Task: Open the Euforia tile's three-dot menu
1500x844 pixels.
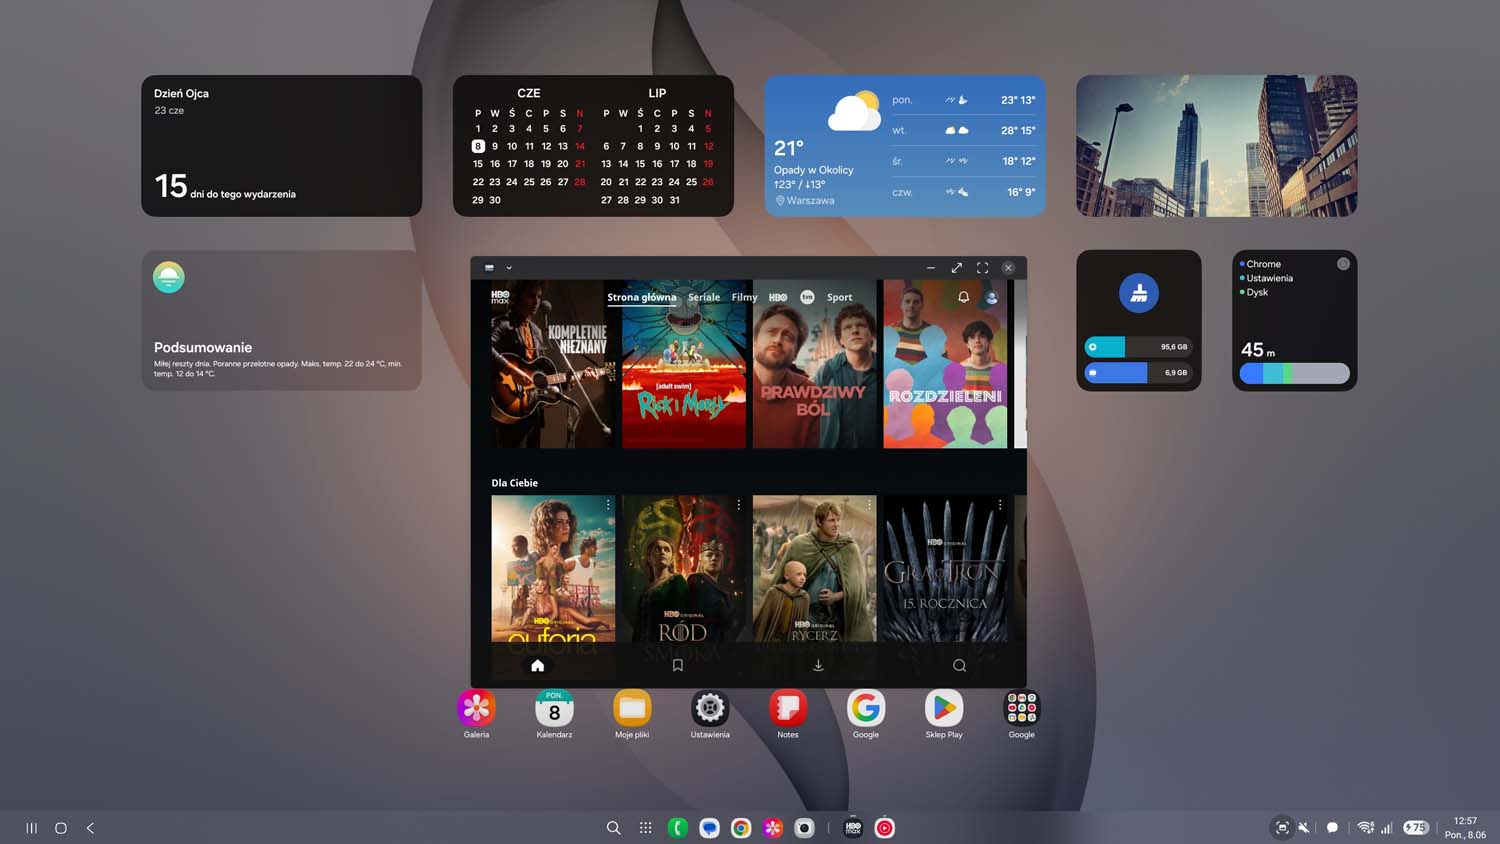Action: (608, 505)
